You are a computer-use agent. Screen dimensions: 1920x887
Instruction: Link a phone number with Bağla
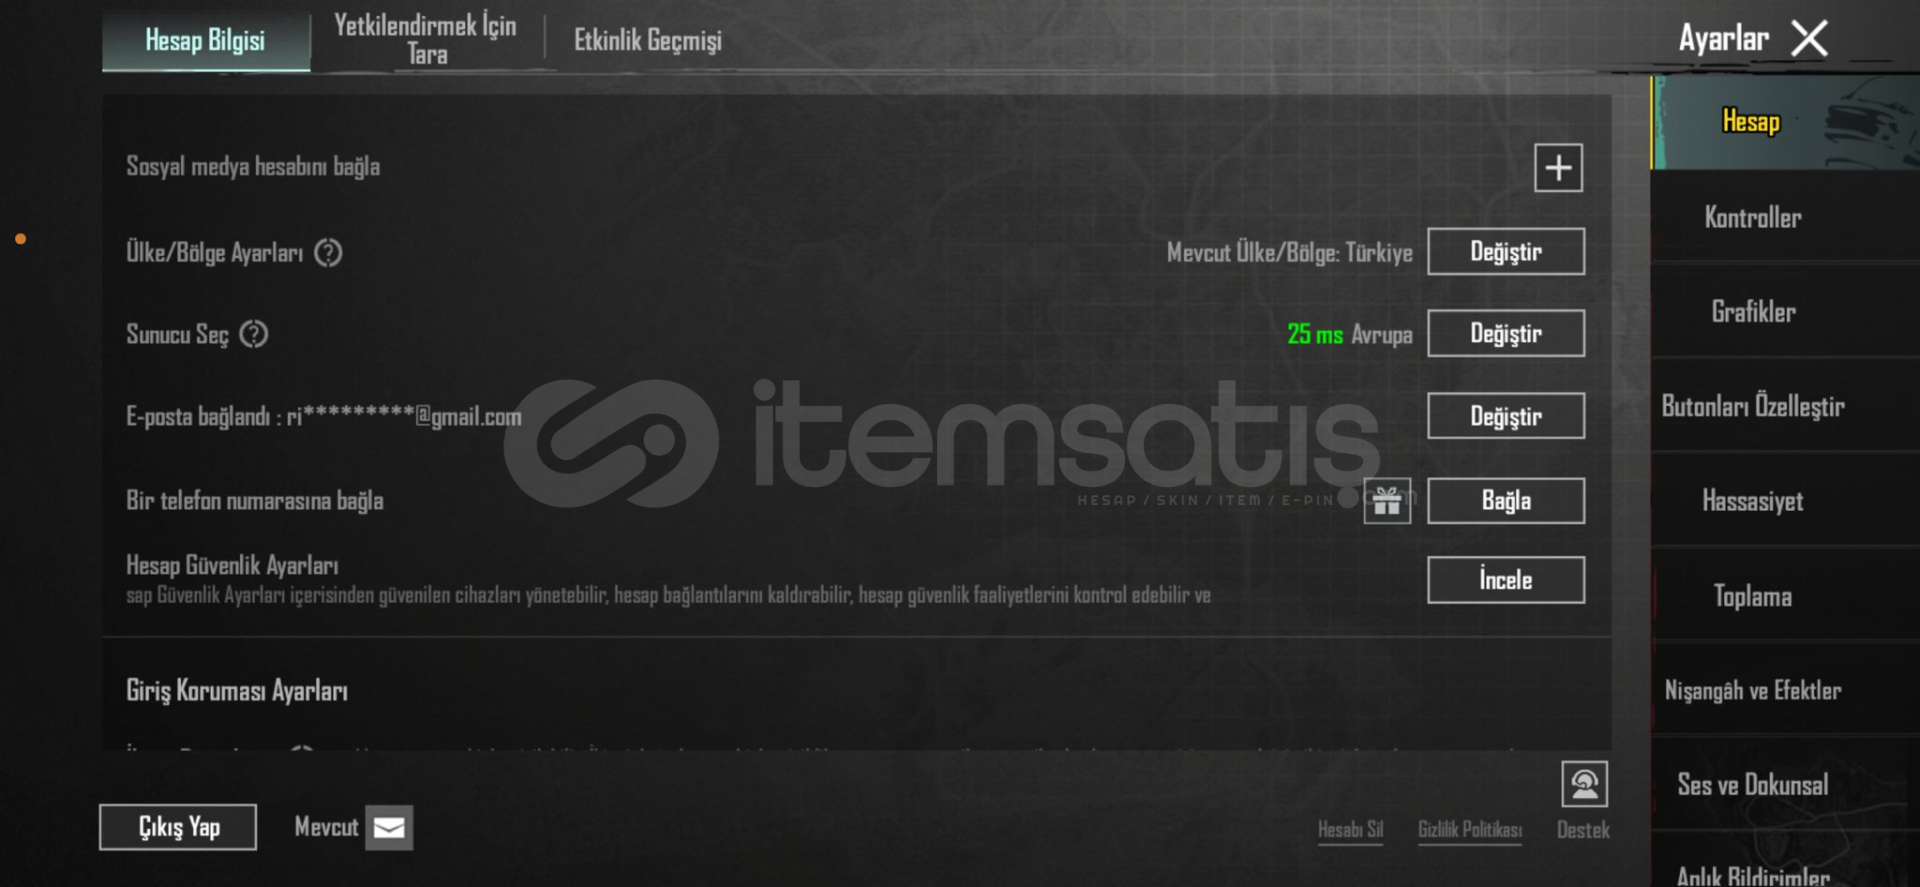tap(1506, 500)
